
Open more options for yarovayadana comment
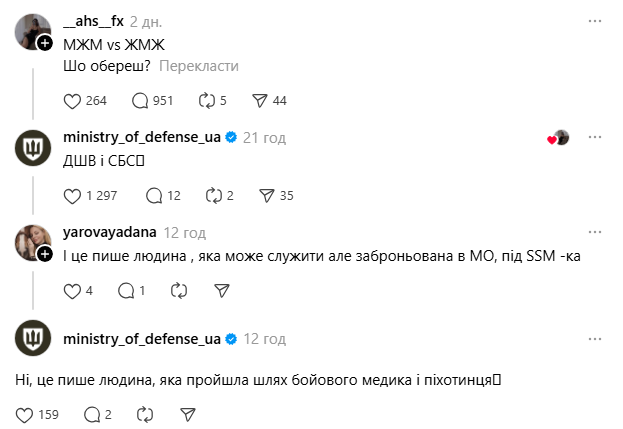pos(596,232)
